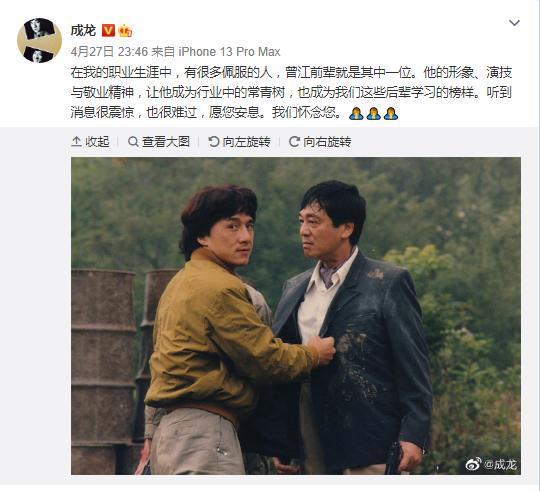Click the upward arrow collapse icon
This screenshot has width=540, height=491.
coord(76,142)
